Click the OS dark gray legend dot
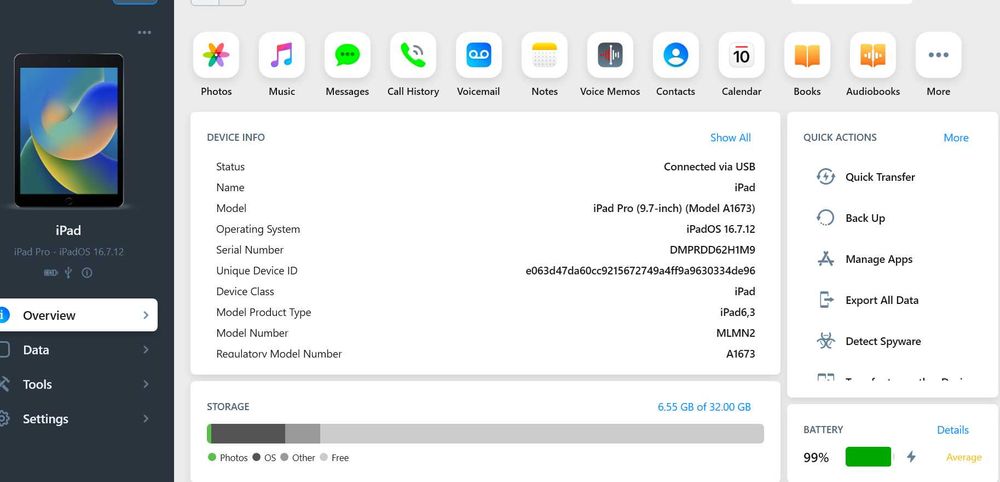The height and width of the screenshot is (482, 1000). (256, 457)
